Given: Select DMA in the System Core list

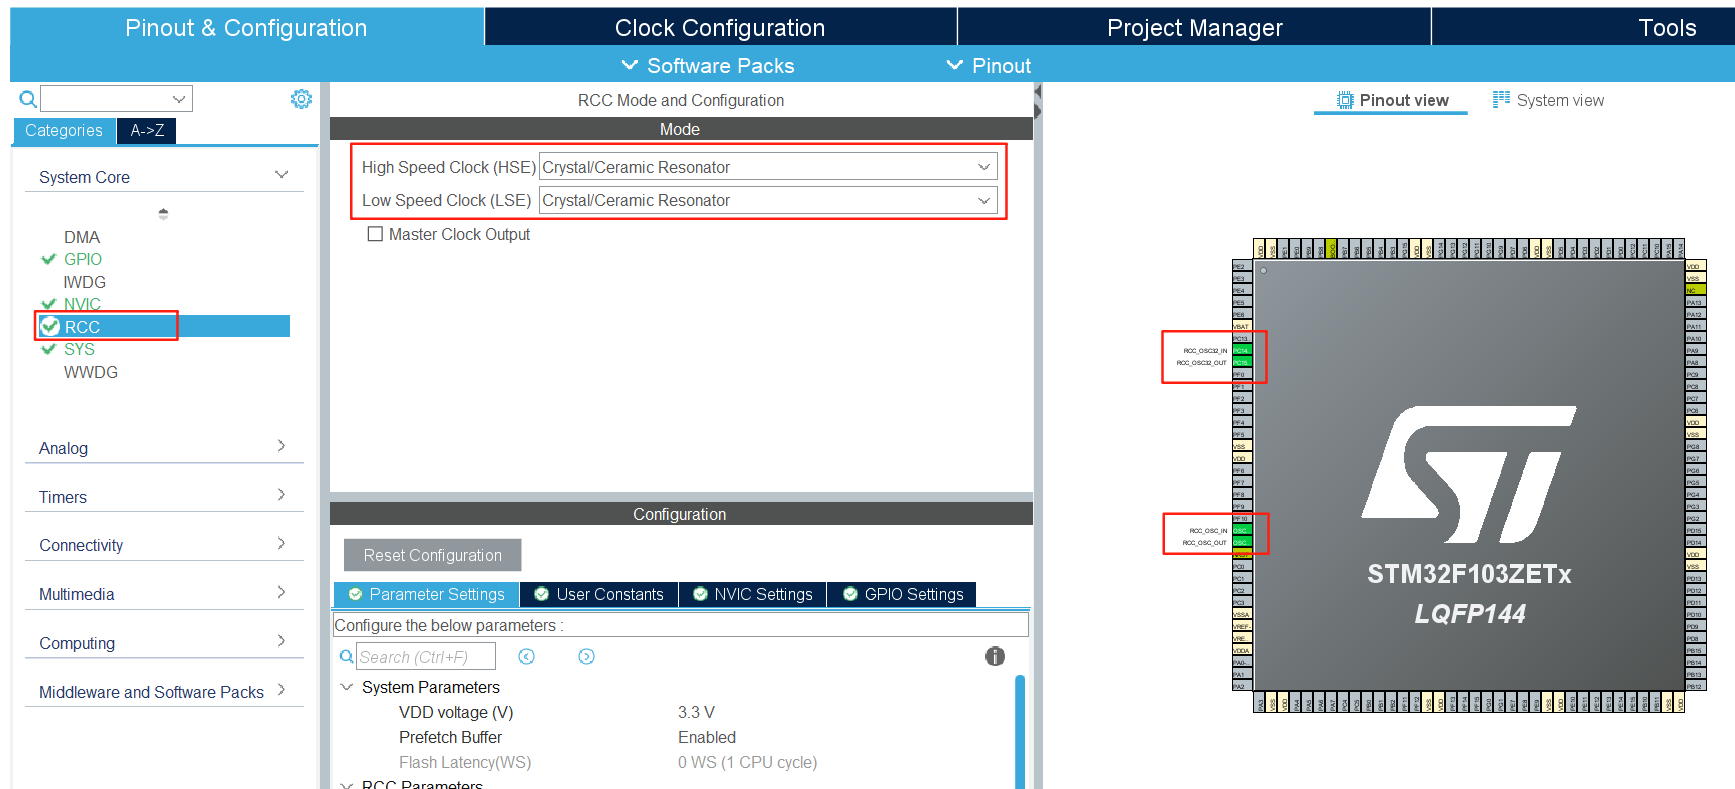Looking at the screenshot, I should [82, 237].
